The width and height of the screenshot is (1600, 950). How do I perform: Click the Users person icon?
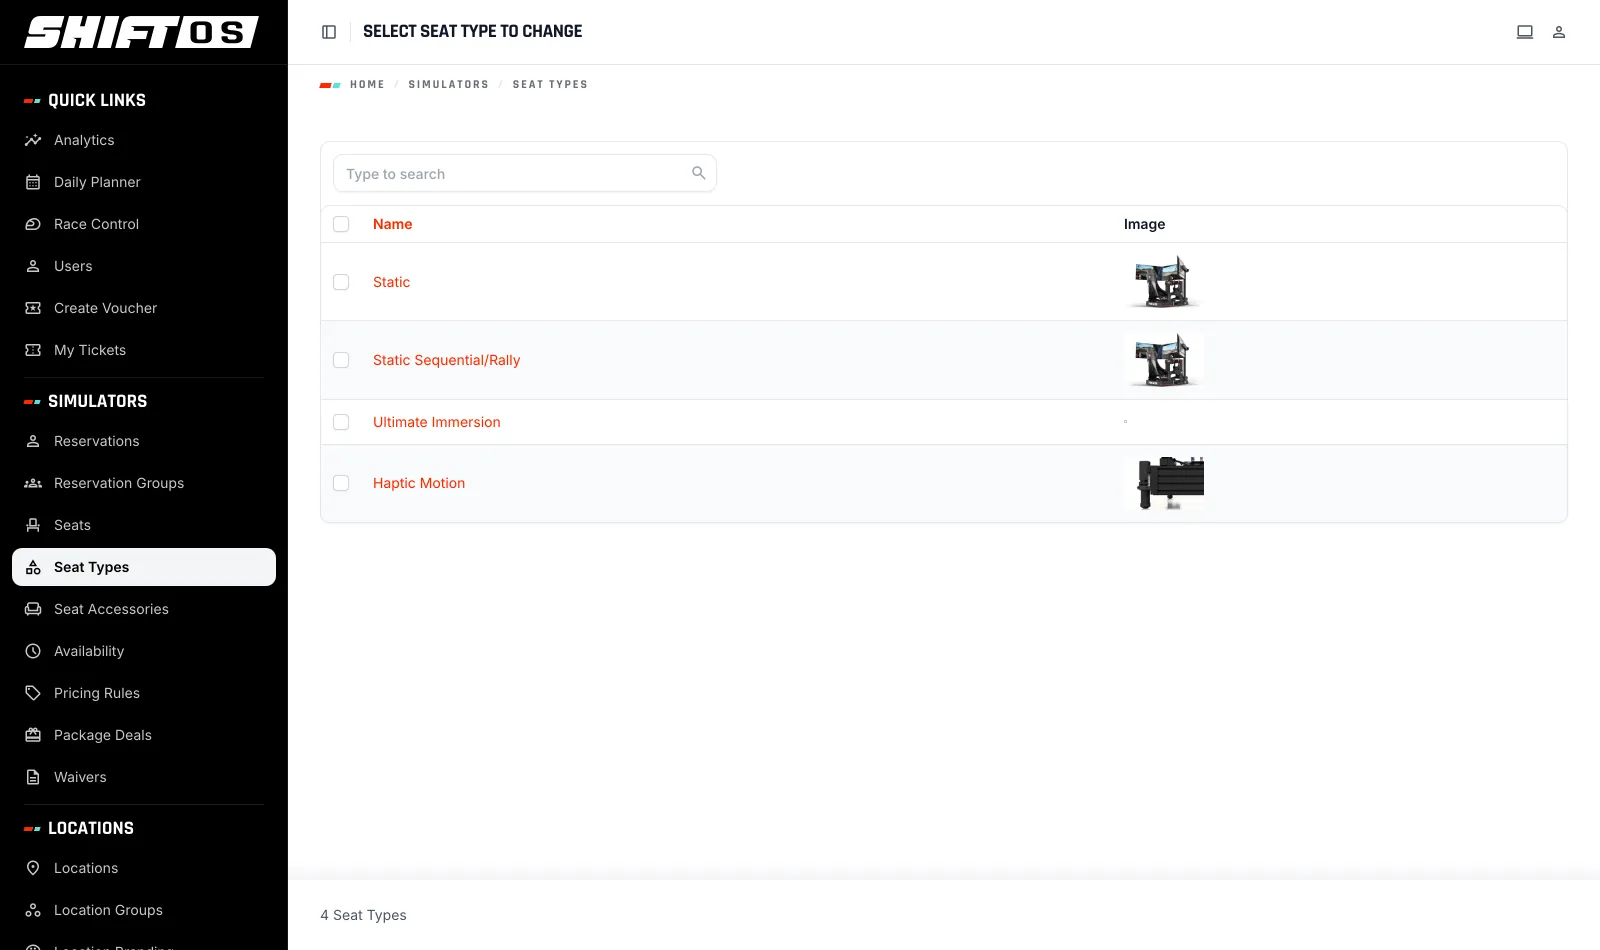coord(33,266)
